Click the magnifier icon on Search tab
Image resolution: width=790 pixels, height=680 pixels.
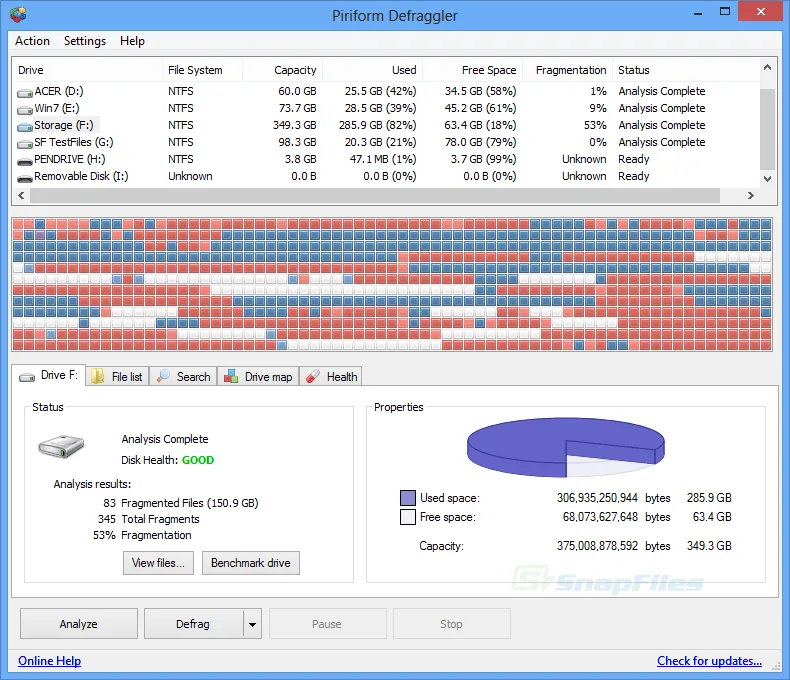pos(163,376)
